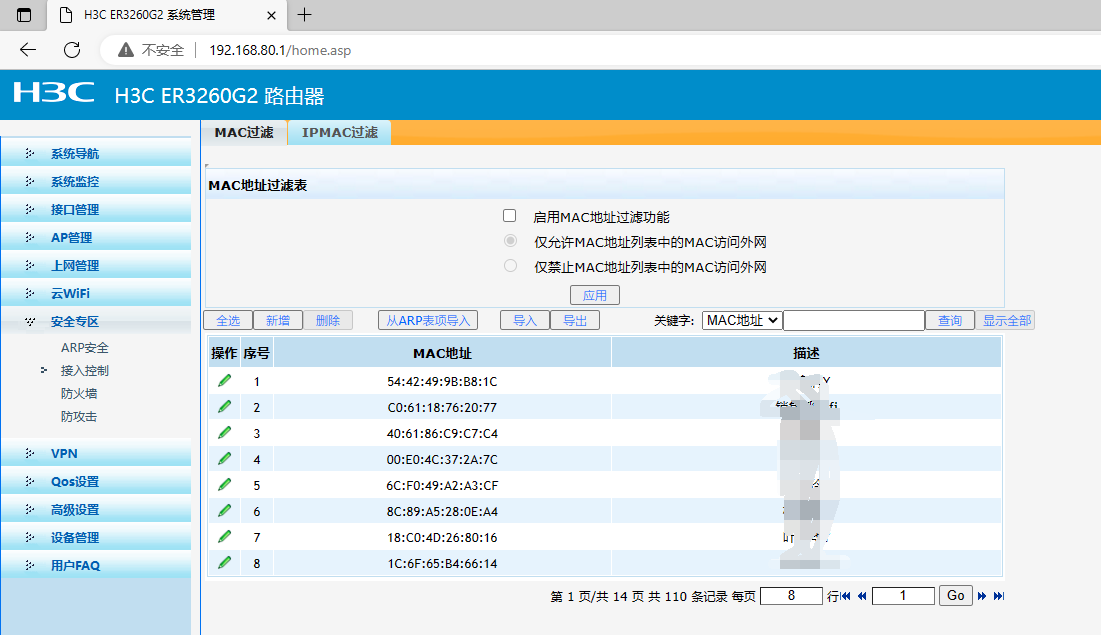Click the not-secure warning triangle icon
This screenshot has height=635, width=1101.
[x=126, y=50]
